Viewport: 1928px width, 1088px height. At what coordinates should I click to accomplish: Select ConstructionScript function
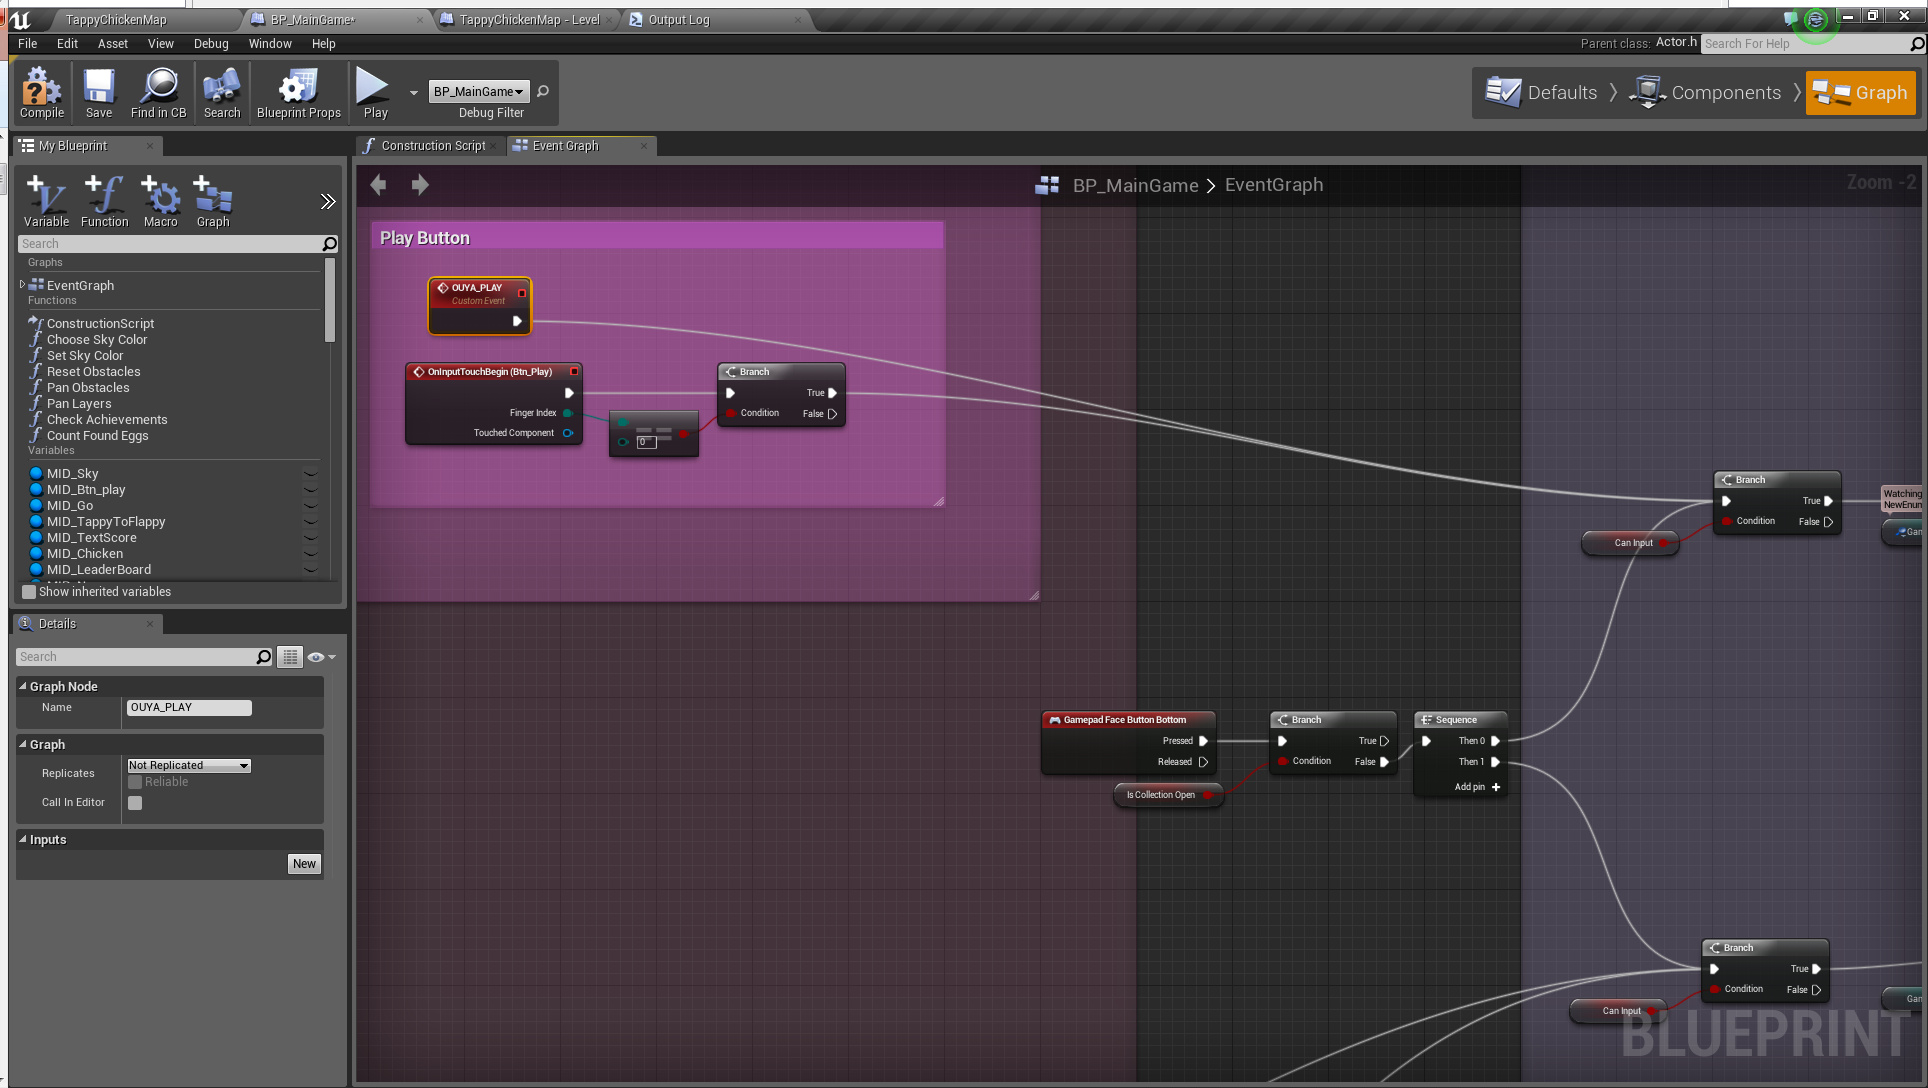pos(100,324)
